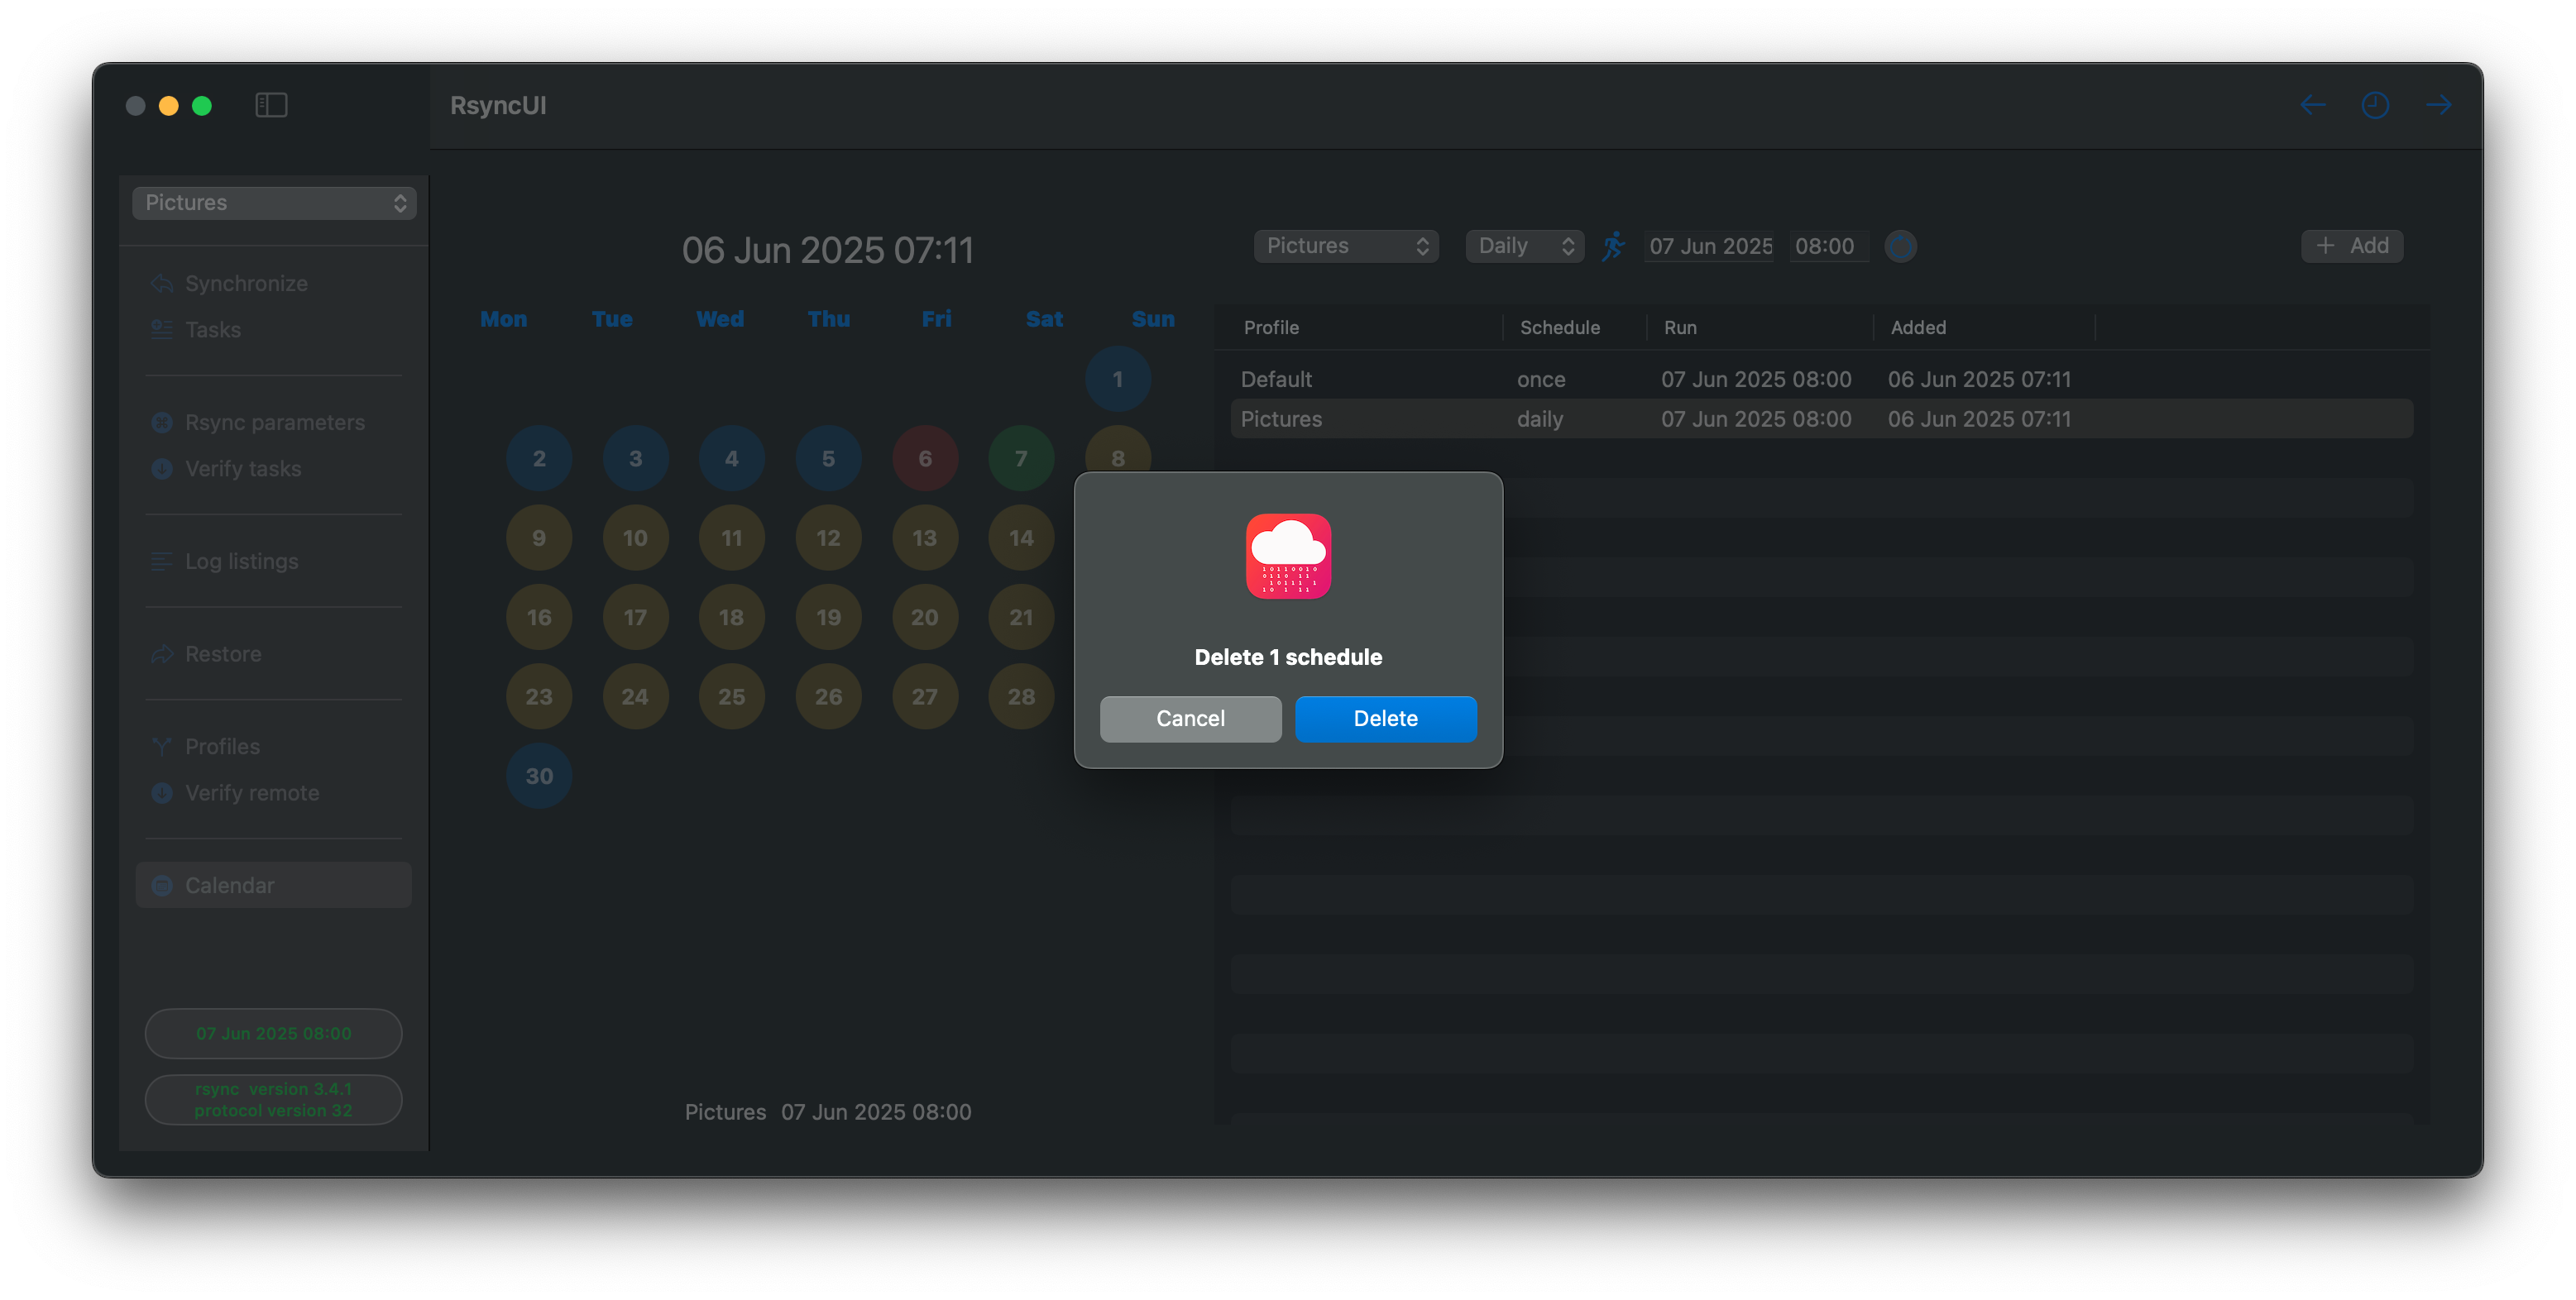This screenshot has width=2576, height=1300.
Task: Click the green zoom window button
Action: pos(202,106)
